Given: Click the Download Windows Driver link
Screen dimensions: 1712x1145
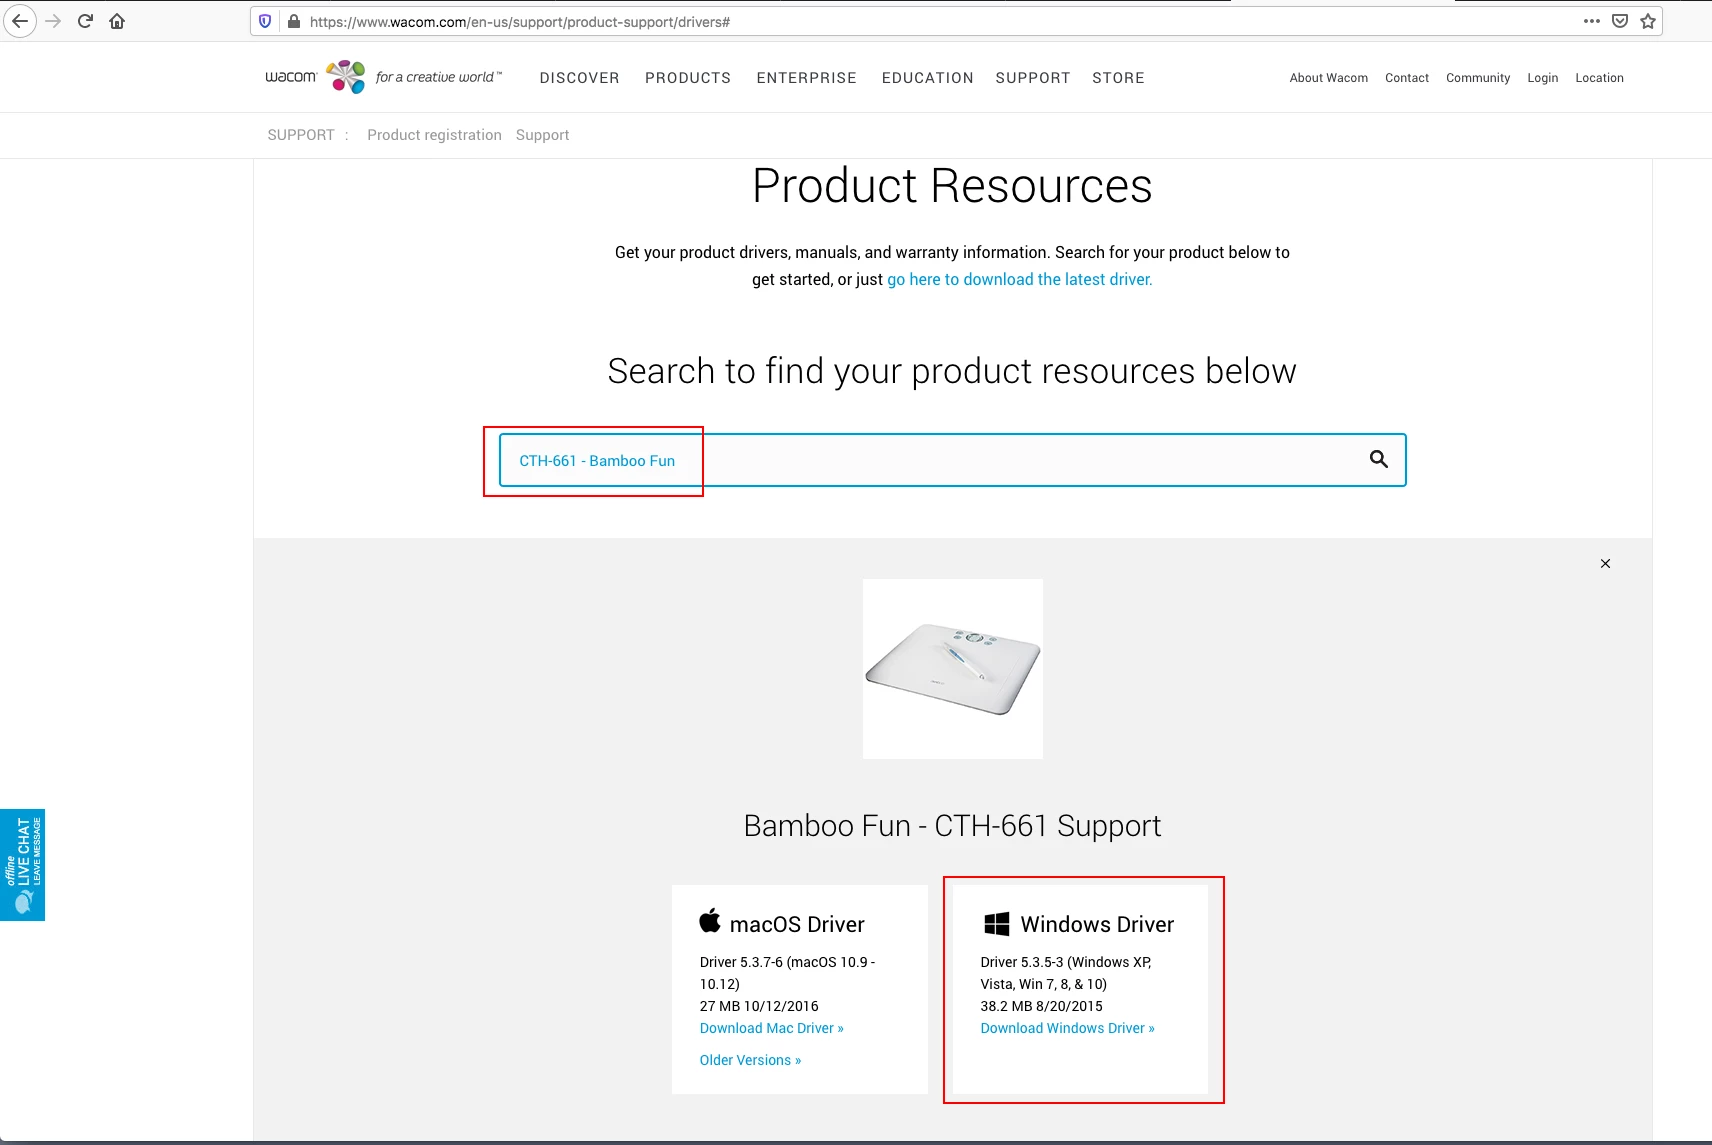Looking at the screenshot, I should click(1068, 1028).
